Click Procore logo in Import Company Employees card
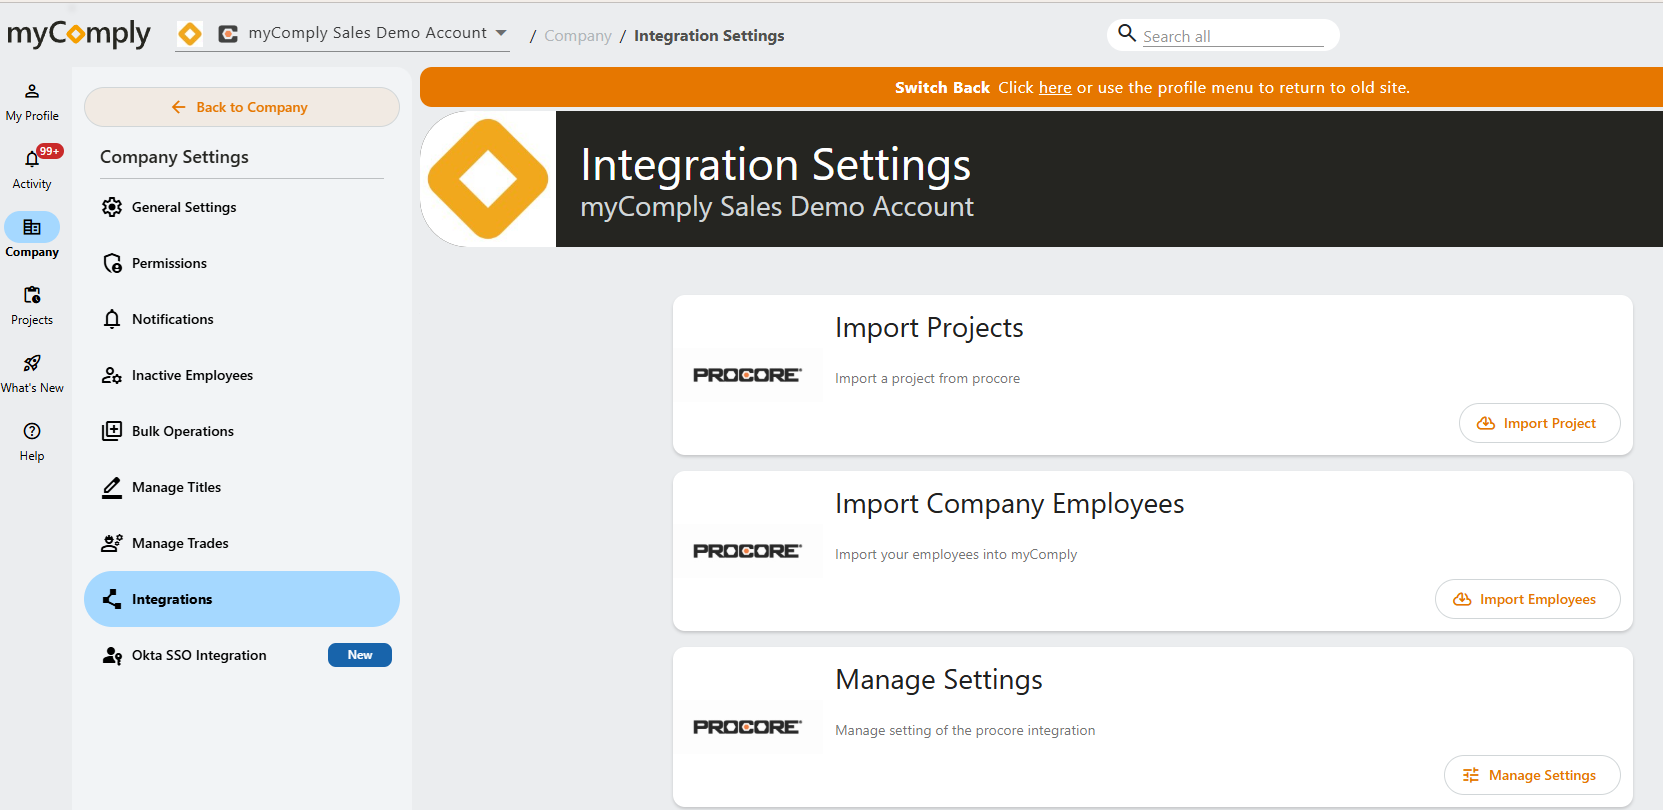This screenshot has width=1663, height=810. point(747,551)
